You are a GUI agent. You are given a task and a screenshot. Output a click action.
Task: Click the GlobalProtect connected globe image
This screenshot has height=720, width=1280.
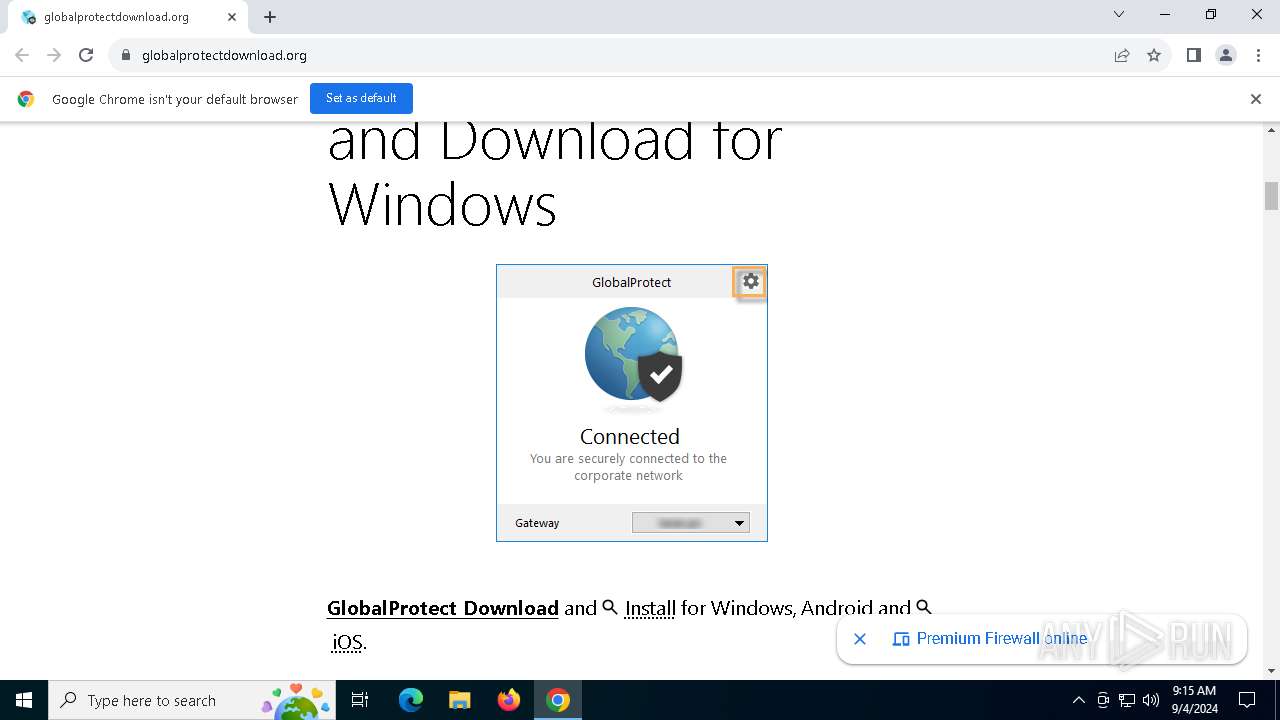632,355
